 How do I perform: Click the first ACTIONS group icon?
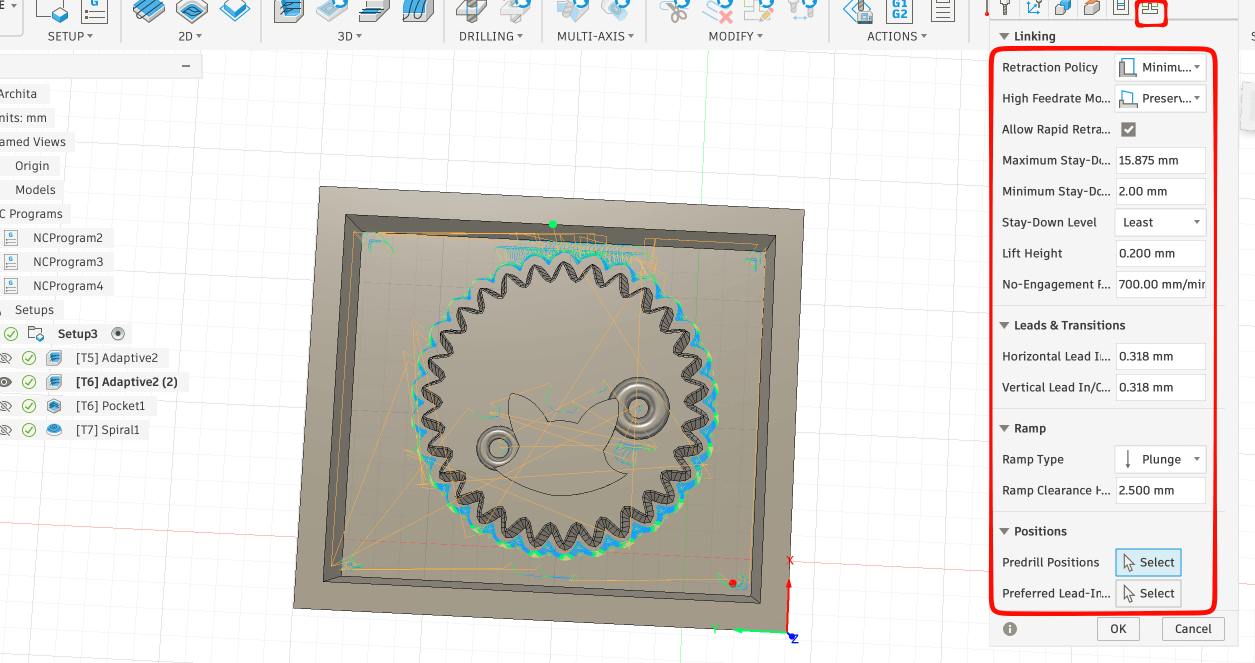(x=858, y=10)
